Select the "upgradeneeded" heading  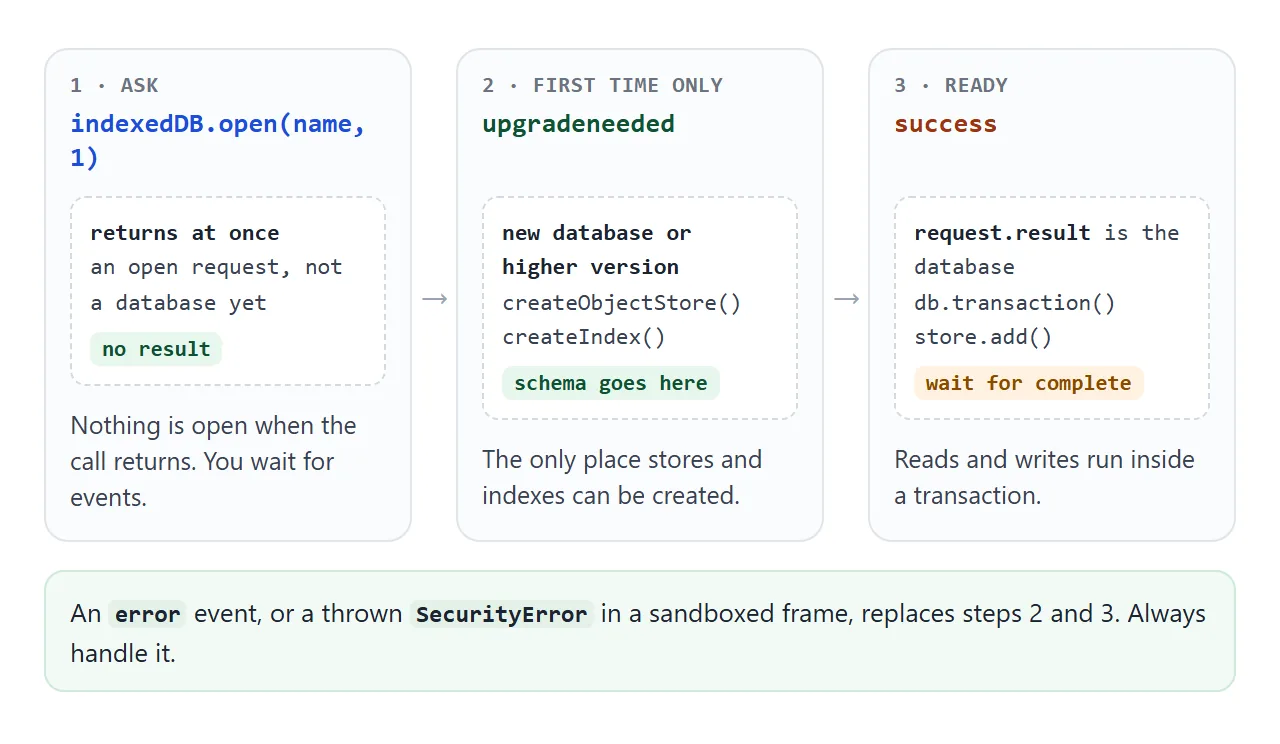(578, 124)
